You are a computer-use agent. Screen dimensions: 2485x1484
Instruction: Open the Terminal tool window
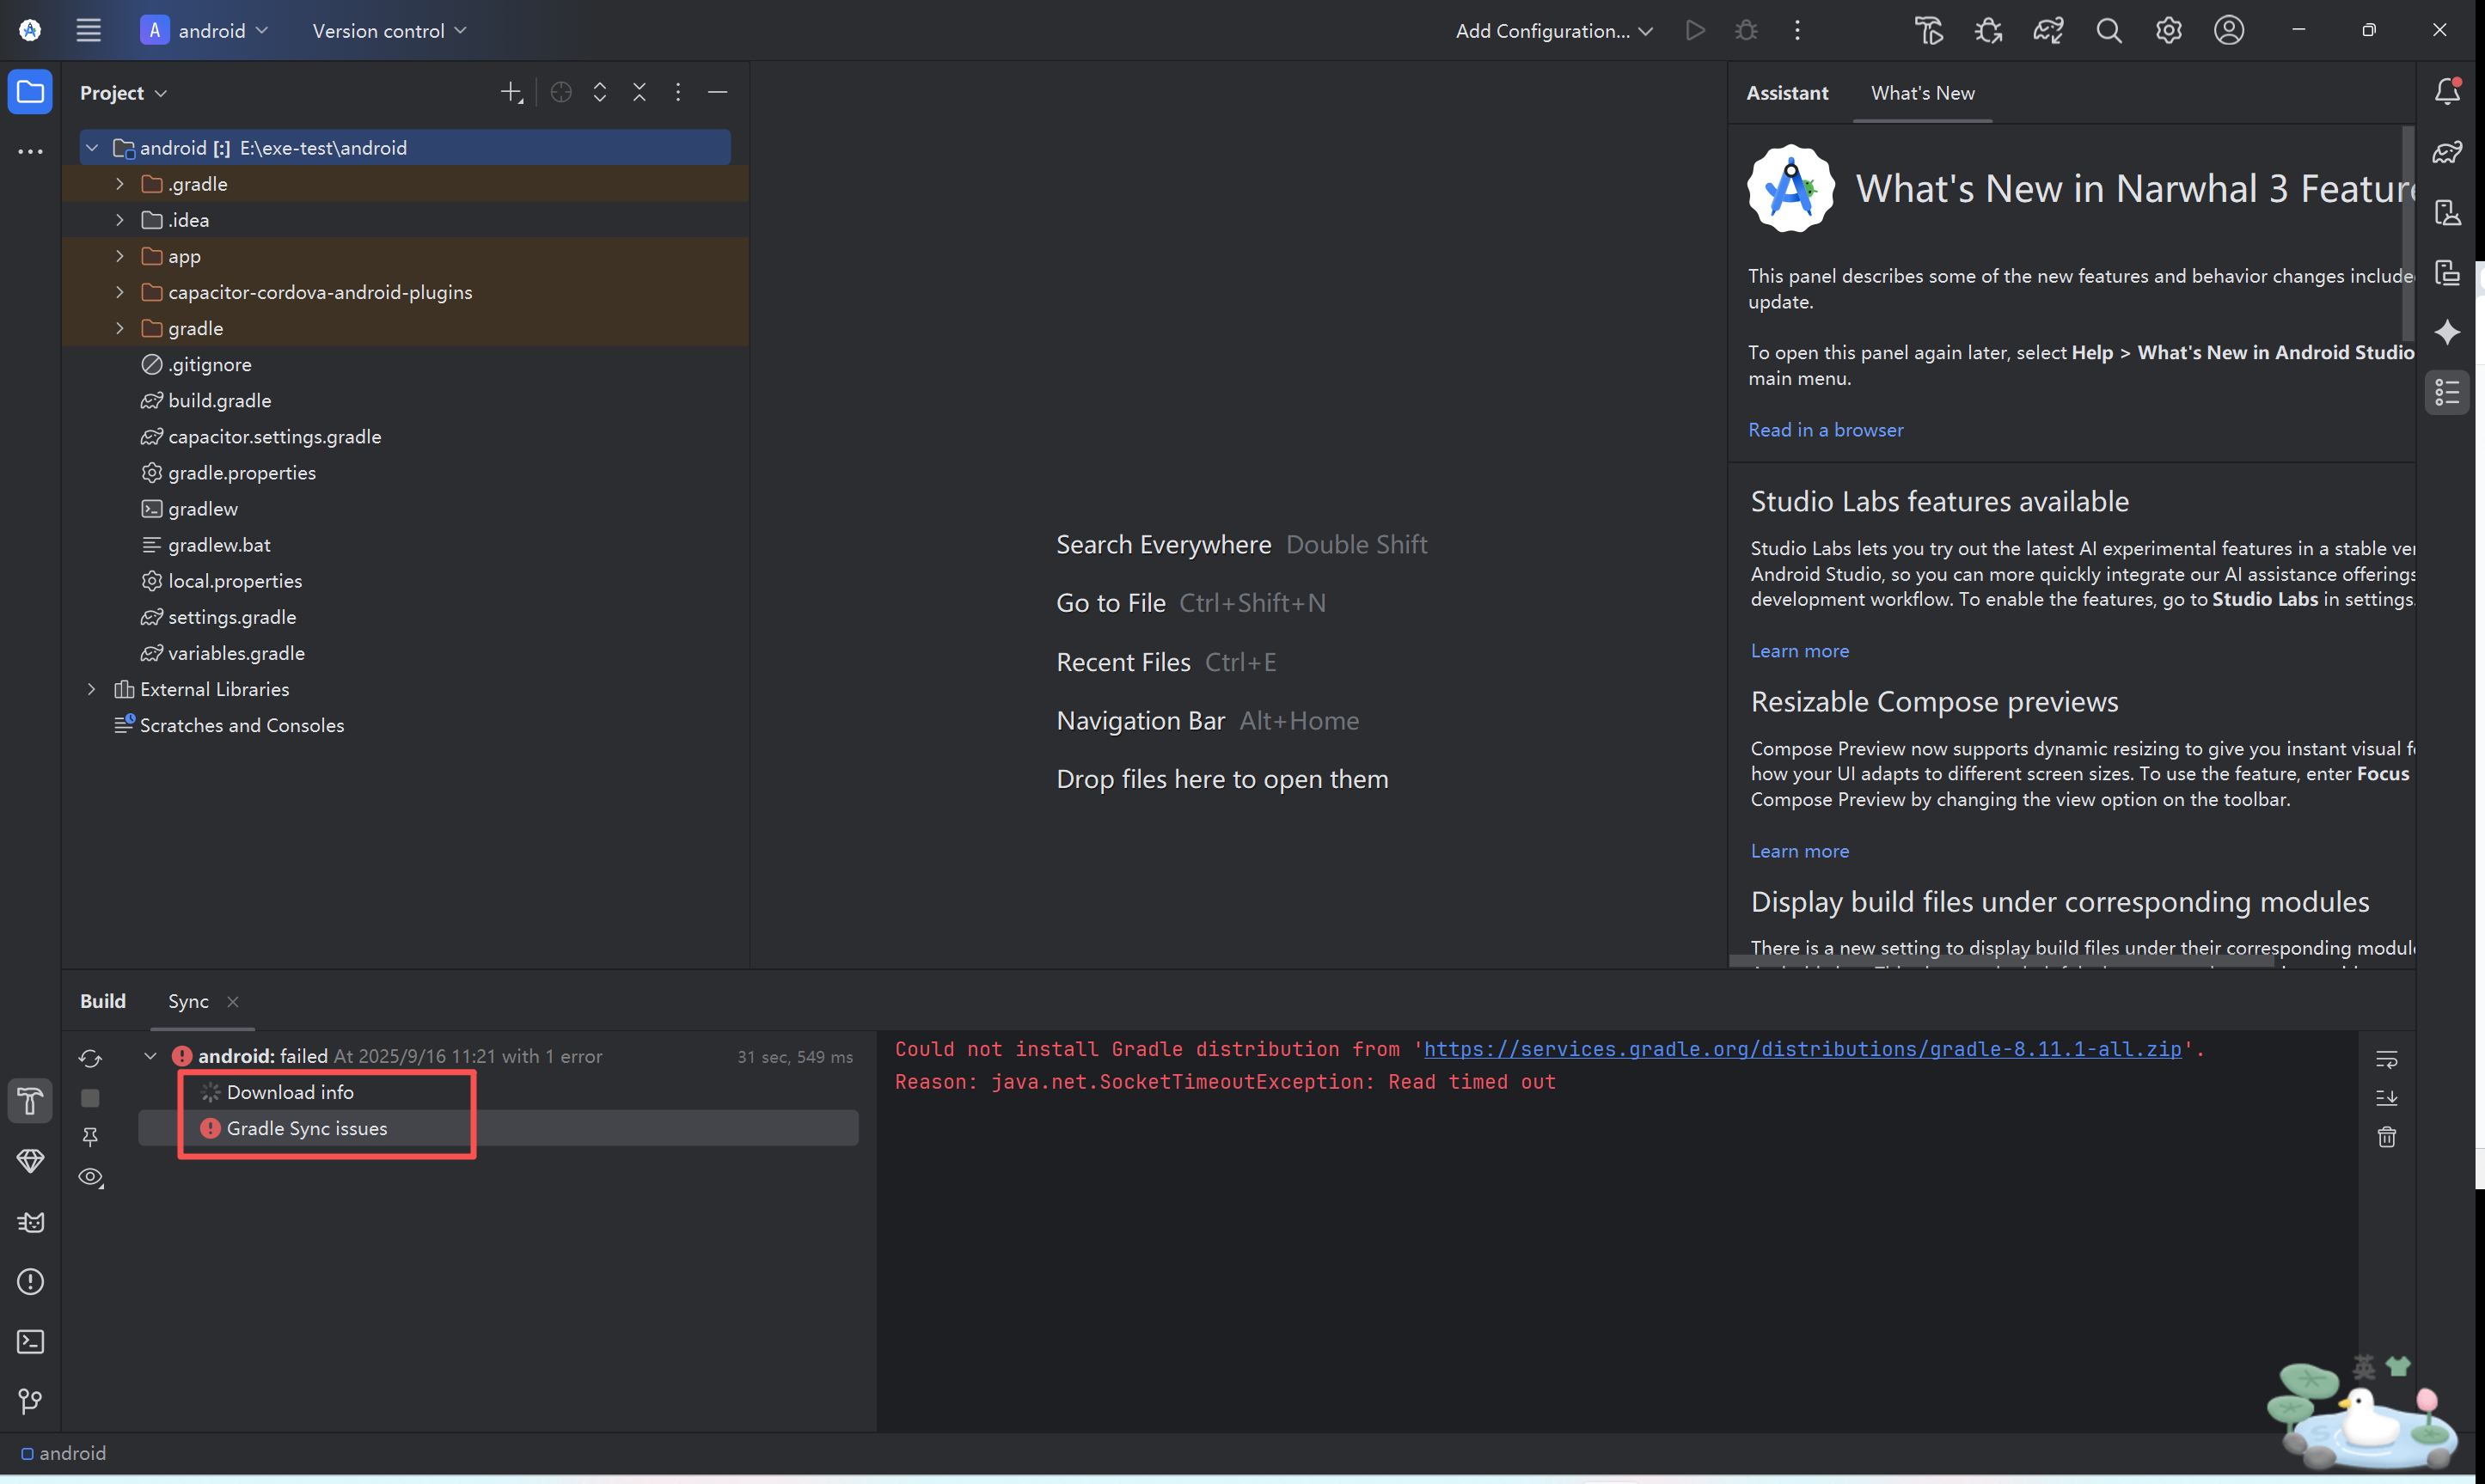pyautogui.click(x=30, y=1342)
